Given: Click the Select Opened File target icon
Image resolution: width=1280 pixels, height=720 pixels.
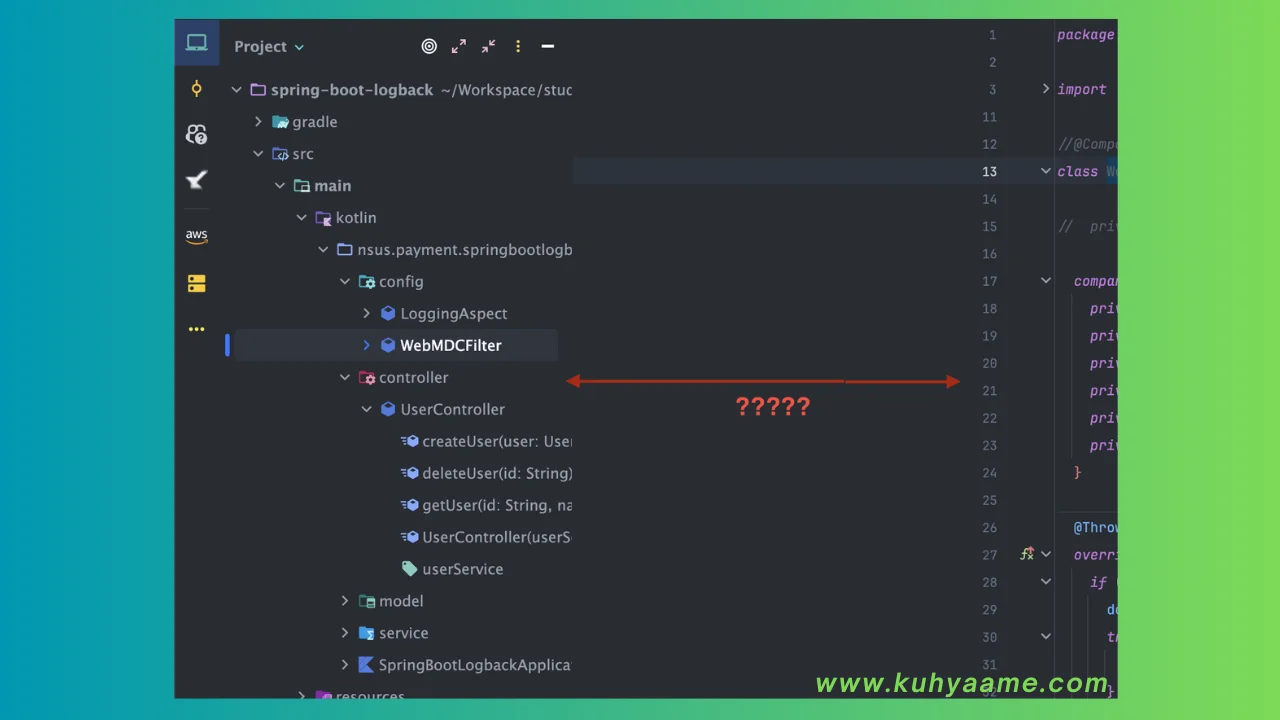Looking at the screenshot, I should click(x=429, y=46).
